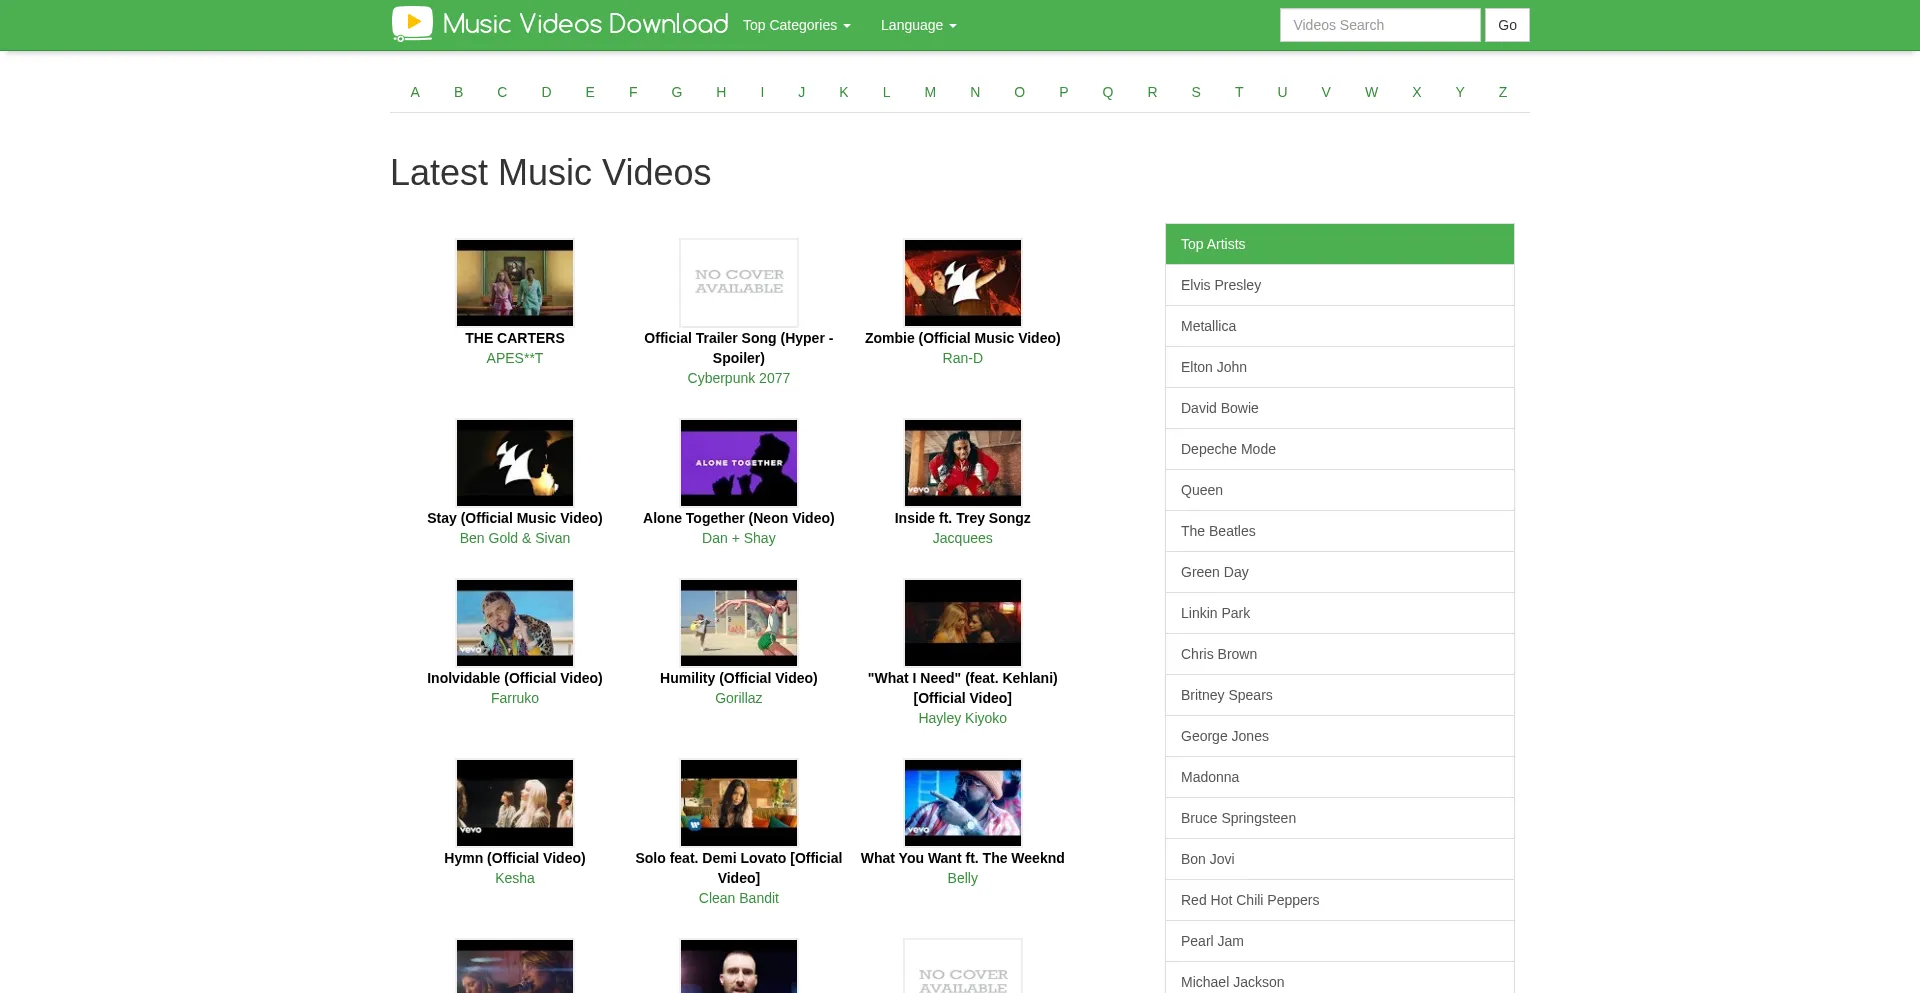
Task: Click Jacquees artist link
Action: pyautogui.click(x=963, y=538)
